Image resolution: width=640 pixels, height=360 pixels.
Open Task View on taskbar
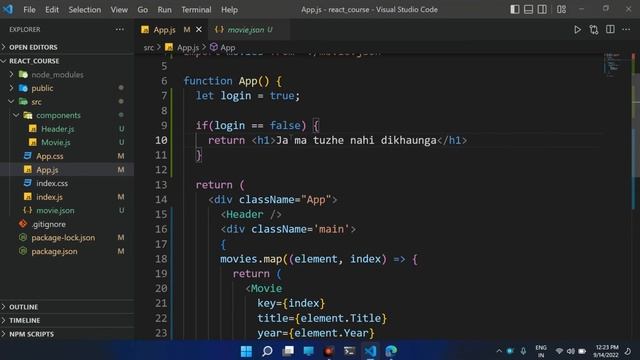point(288,351)
